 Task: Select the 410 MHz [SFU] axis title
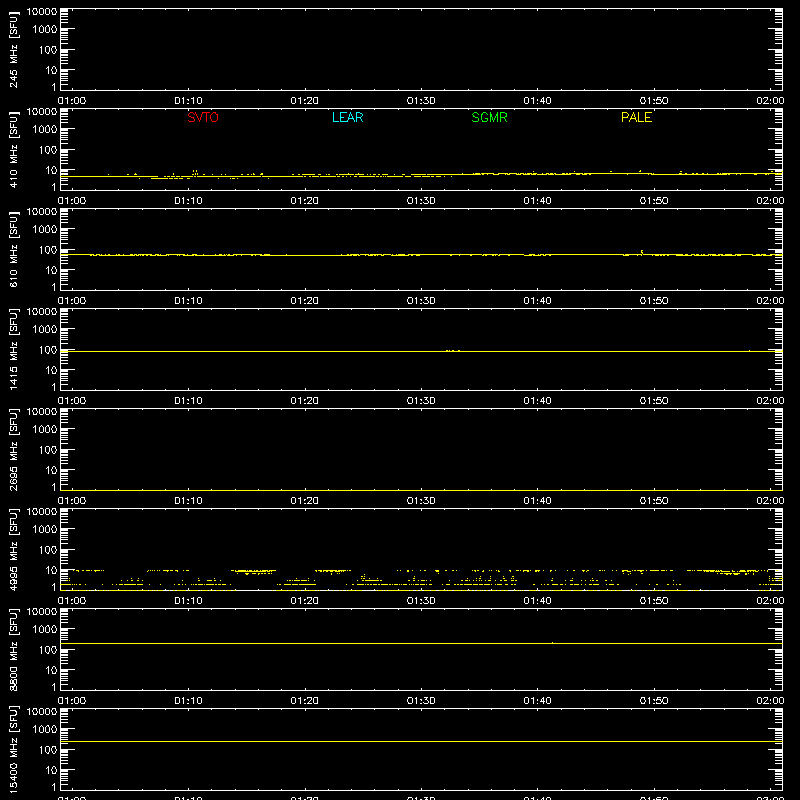coord(13,150)
